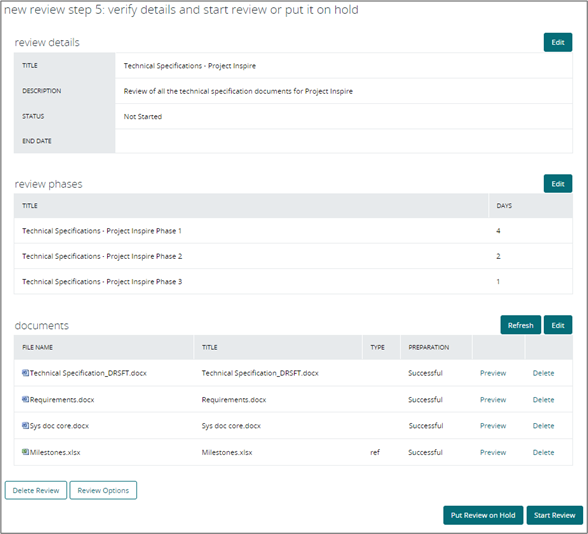Click the Delete Review button
This screenshot has height=534, width=588.
tap(36, 490)
